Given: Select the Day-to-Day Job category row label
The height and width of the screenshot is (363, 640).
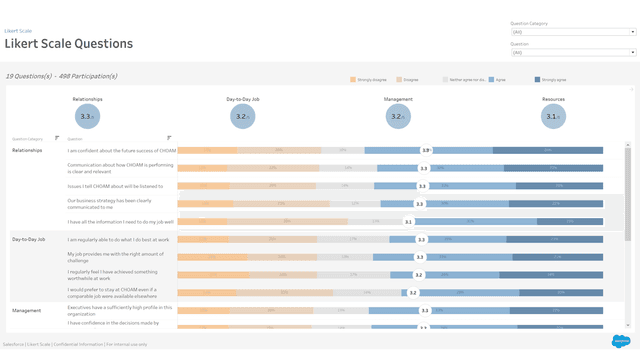Looking at the screenshot, I should pos(29,239).
